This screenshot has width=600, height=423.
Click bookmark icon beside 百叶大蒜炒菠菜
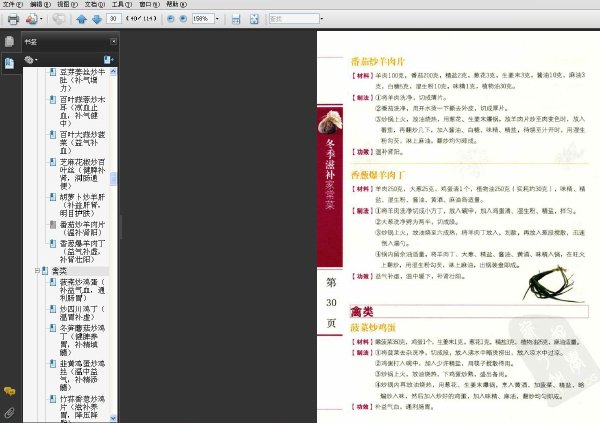[53, 135]
